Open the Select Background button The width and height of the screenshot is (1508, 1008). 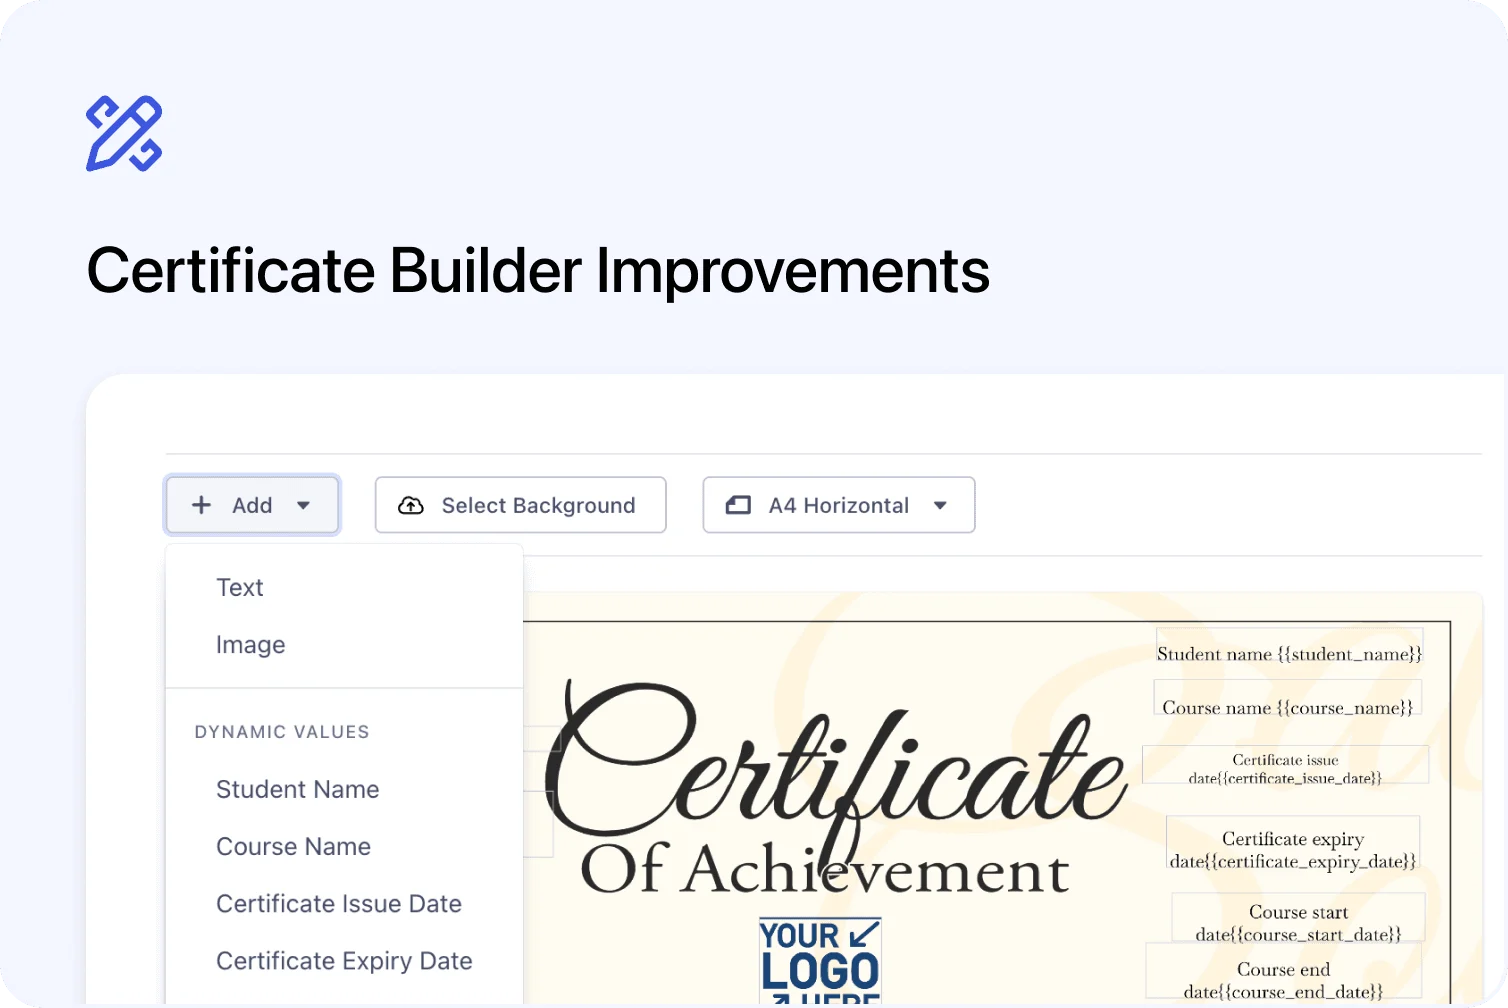[x=520, y=505]
